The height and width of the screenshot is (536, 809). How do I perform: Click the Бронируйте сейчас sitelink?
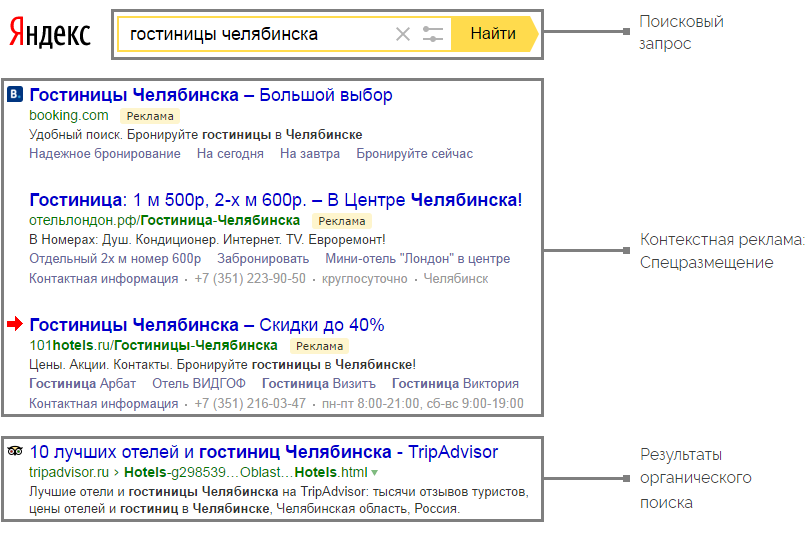coord(414,154)
